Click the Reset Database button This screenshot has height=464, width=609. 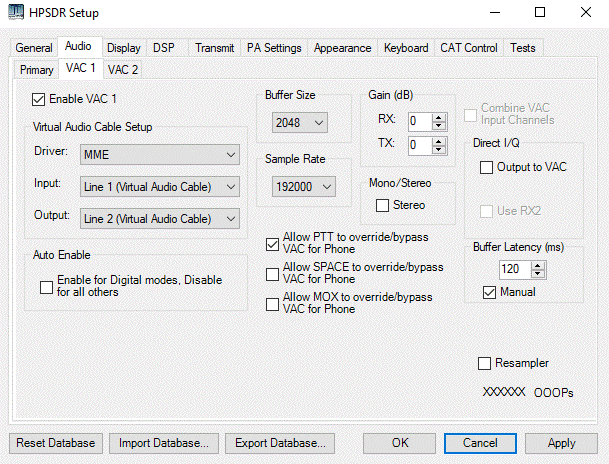click(x=56, y=443)
